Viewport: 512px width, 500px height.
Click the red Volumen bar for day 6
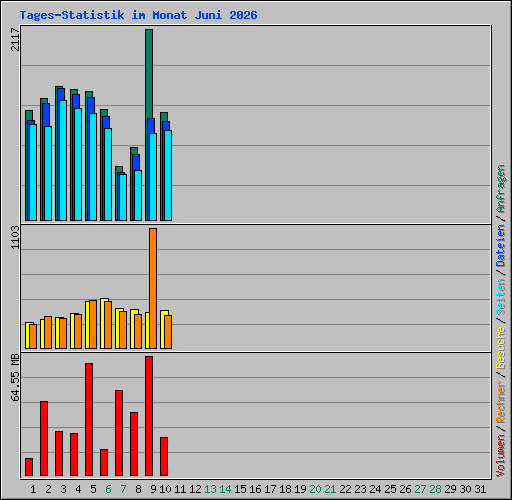(x=104, y=463)
